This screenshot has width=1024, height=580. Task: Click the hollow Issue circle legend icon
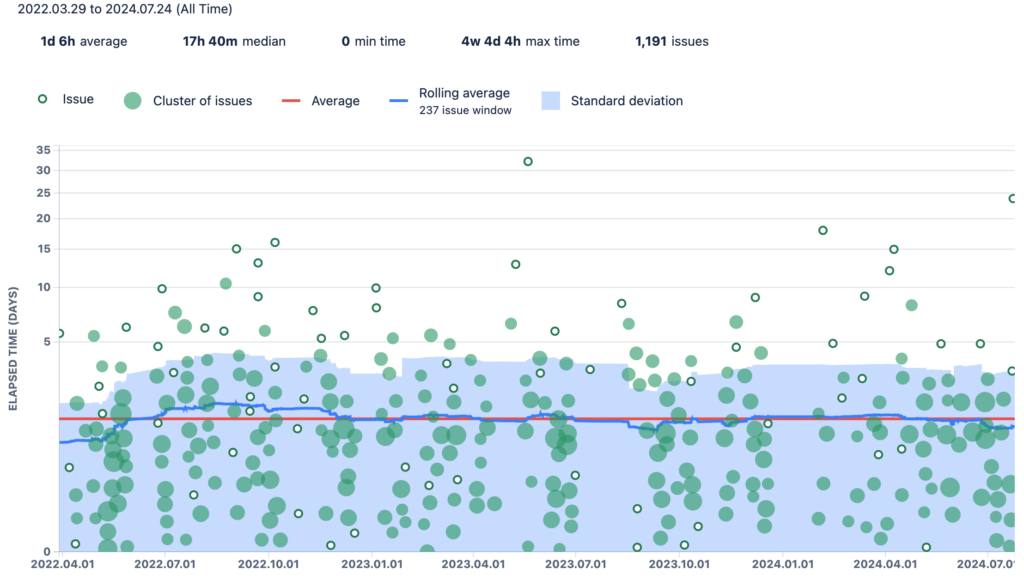pyautogui.click(x=42, y=99)
